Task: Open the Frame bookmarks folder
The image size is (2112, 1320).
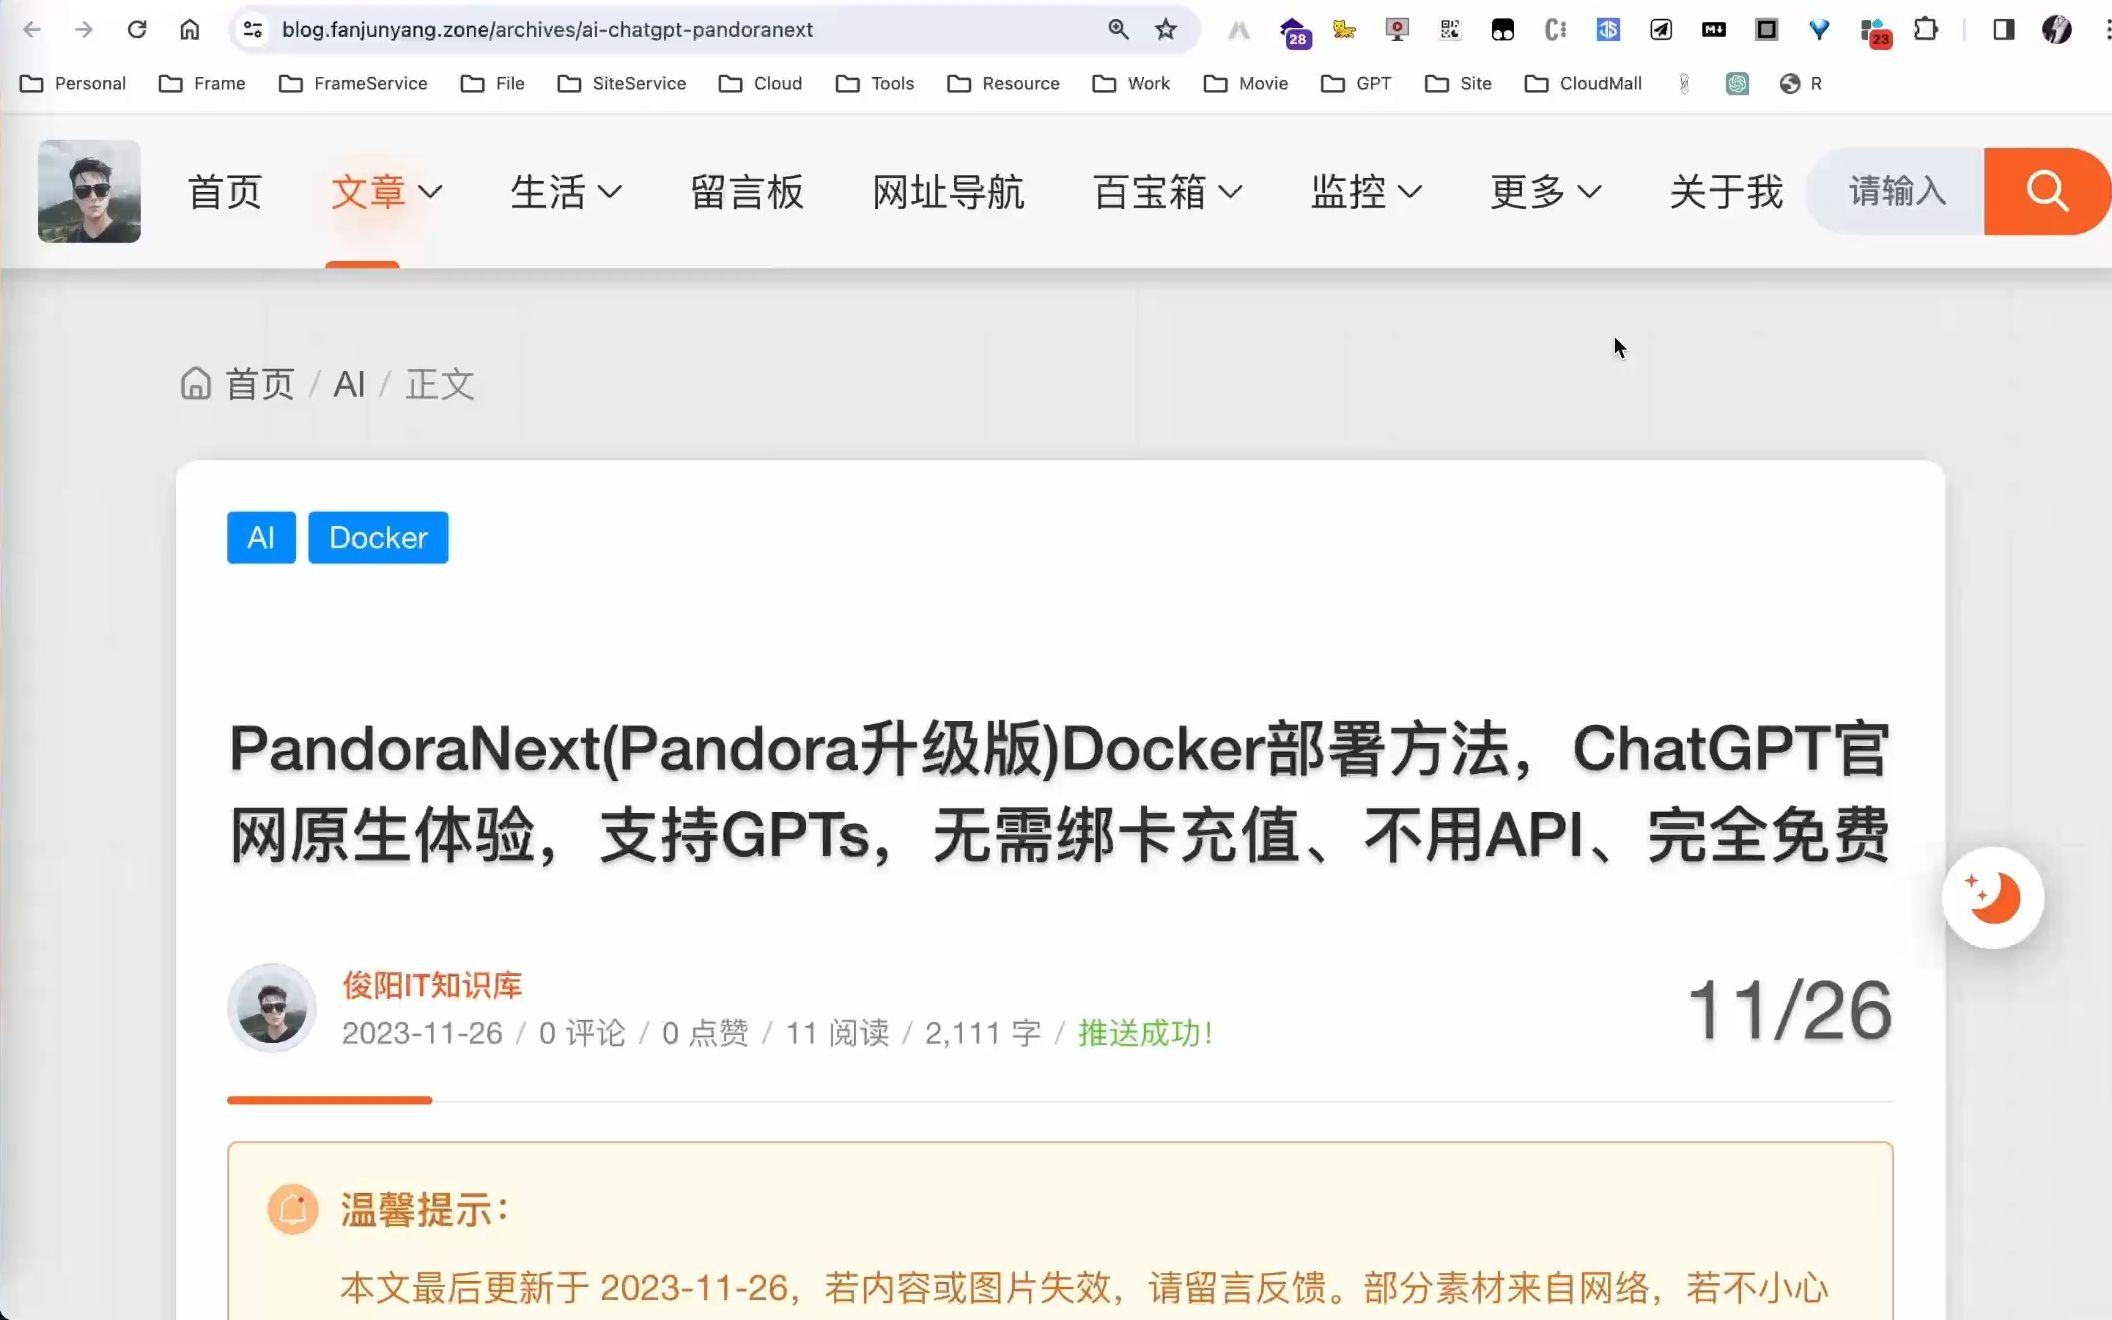Action: (x=202, y=84)
